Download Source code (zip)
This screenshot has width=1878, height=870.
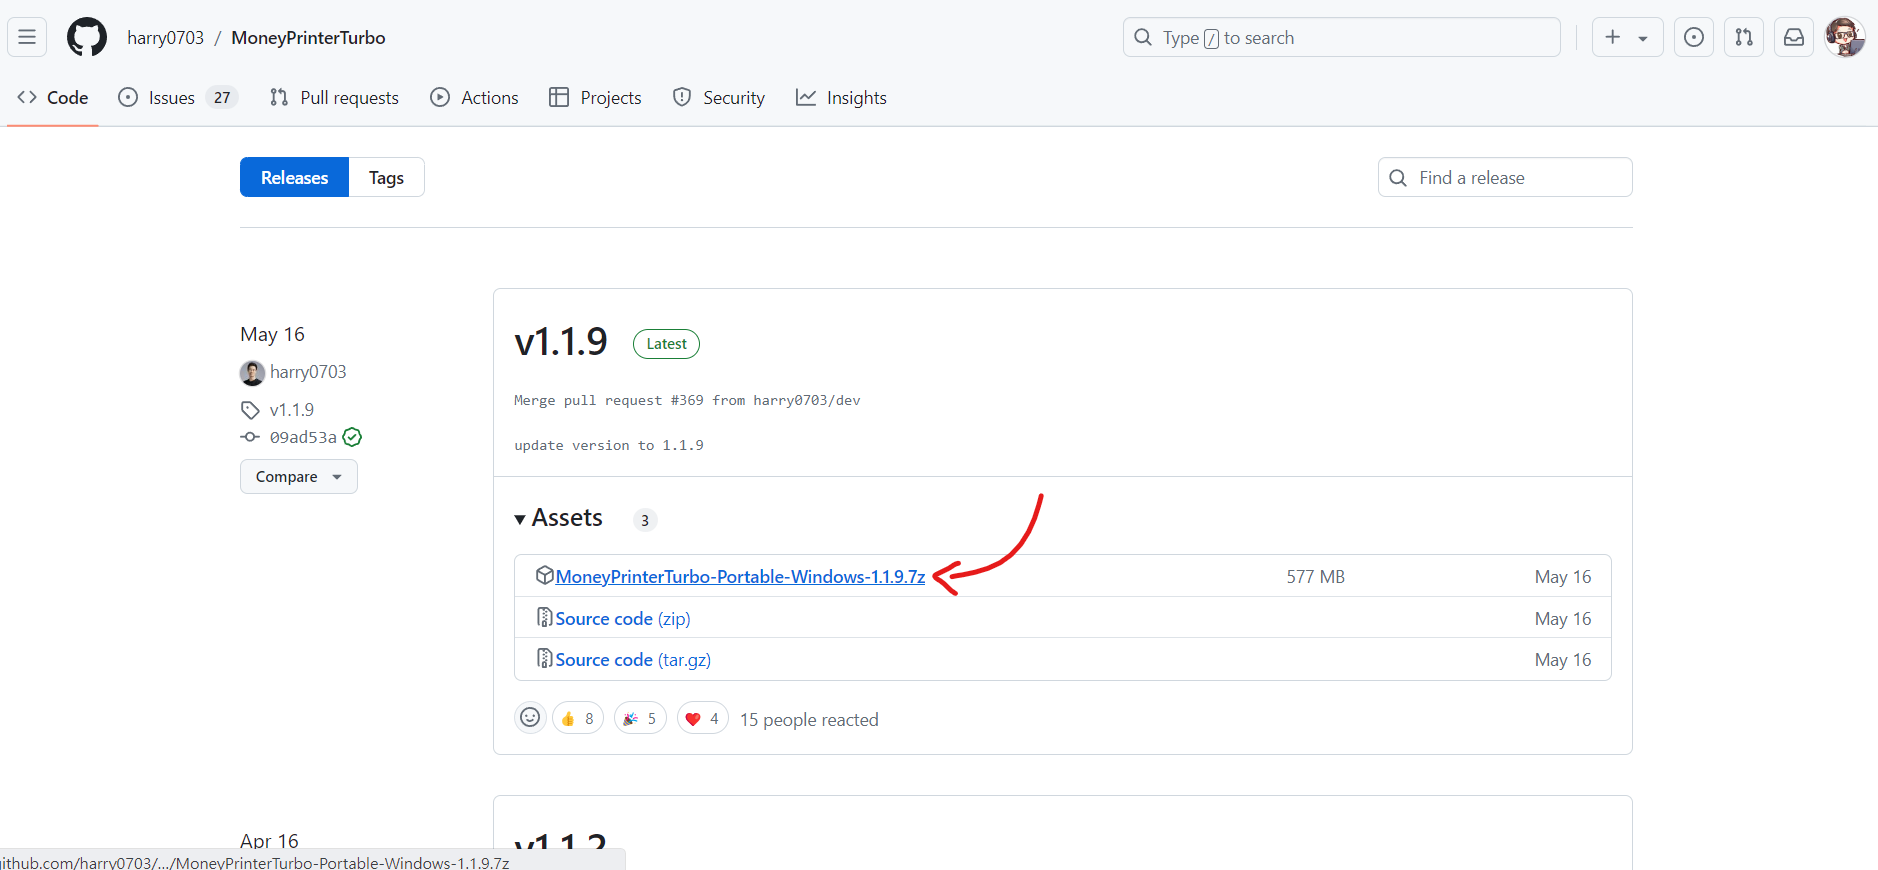click(x=623, y=619)
